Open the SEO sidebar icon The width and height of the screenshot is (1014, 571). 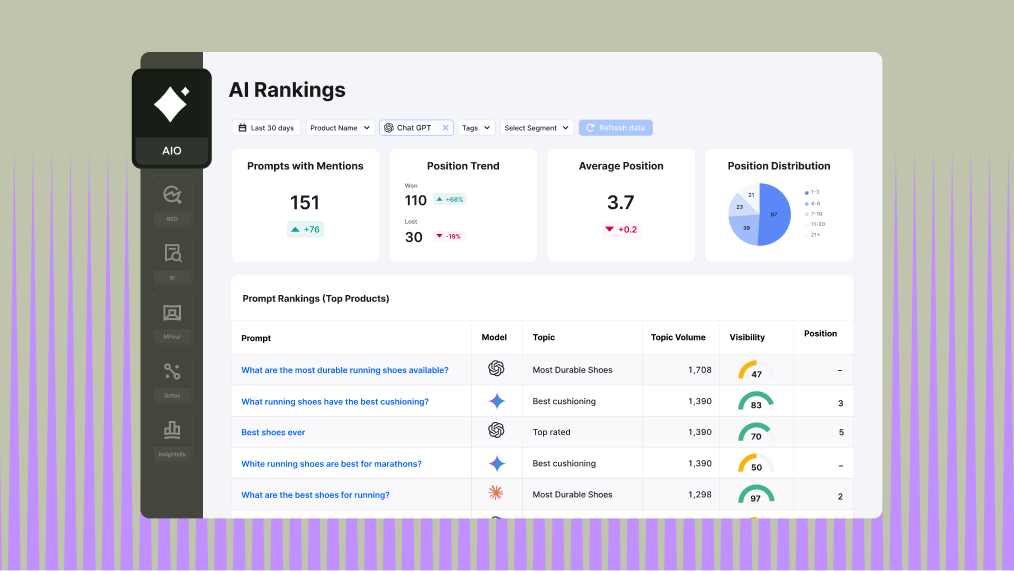171,195
